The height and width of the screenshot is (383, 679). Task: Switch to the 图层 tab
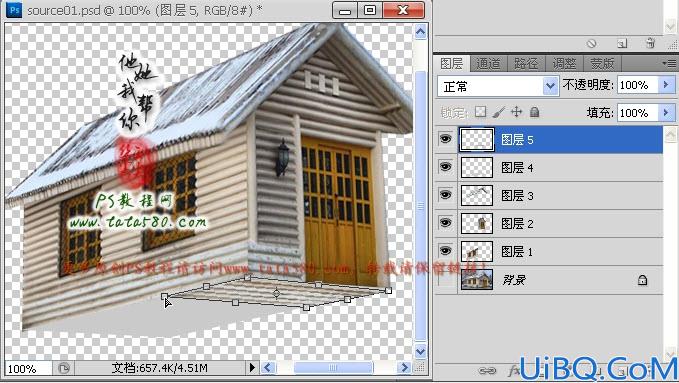point(451,64)
